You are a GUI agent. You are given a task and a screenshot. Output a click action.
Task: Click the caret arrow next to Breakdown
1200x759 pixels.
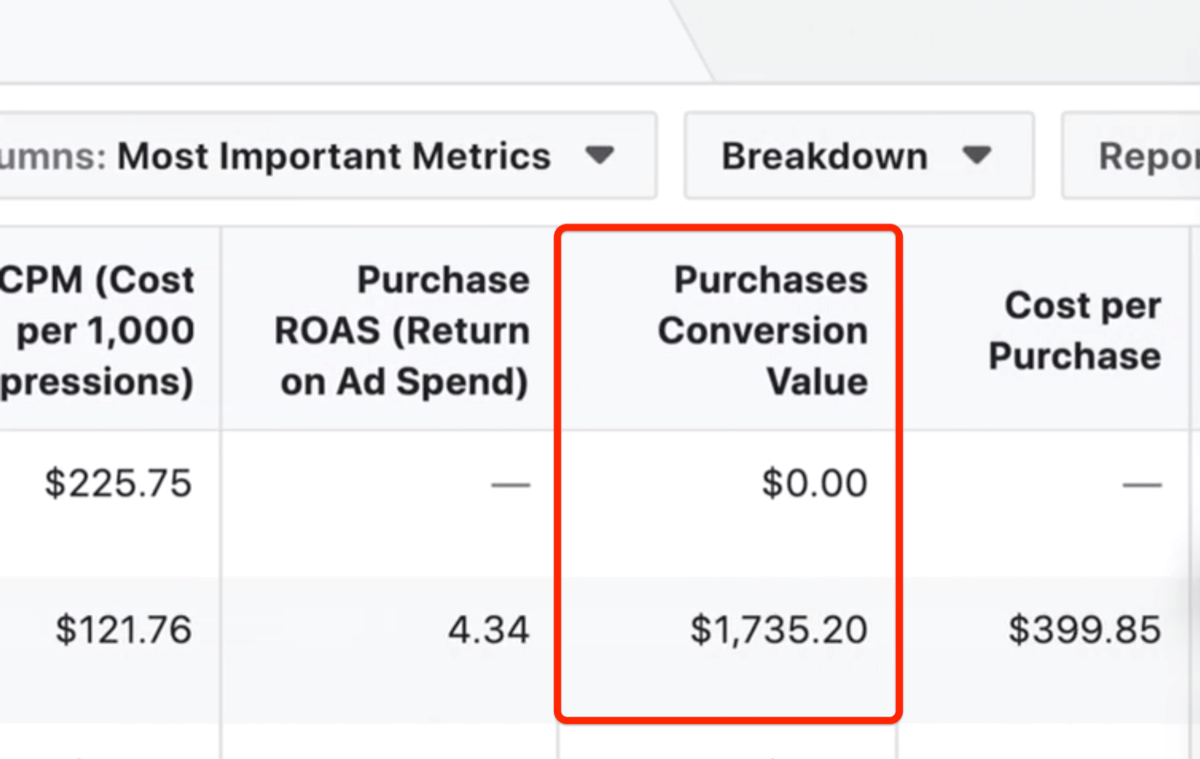click(976, 157)
